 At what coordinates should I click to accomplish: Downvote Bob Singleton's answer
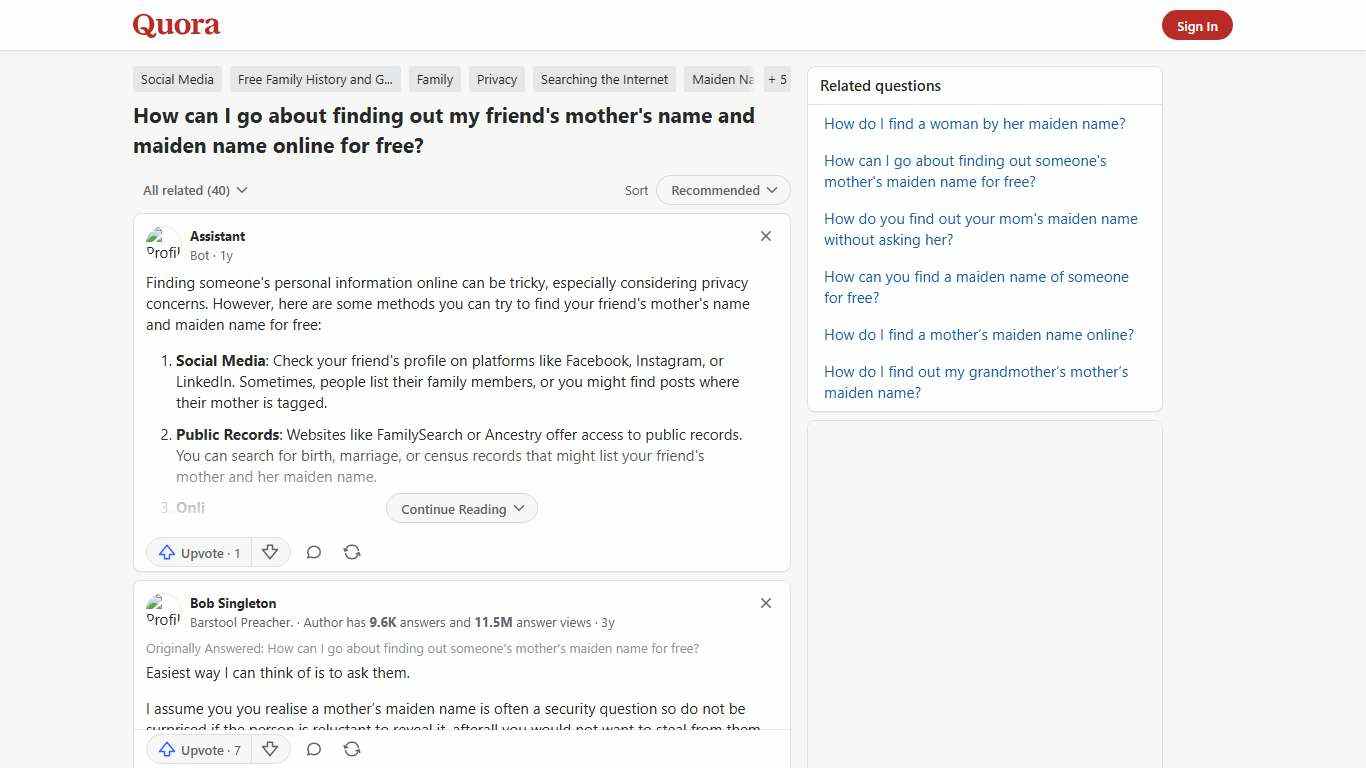[x=270, y=748]
